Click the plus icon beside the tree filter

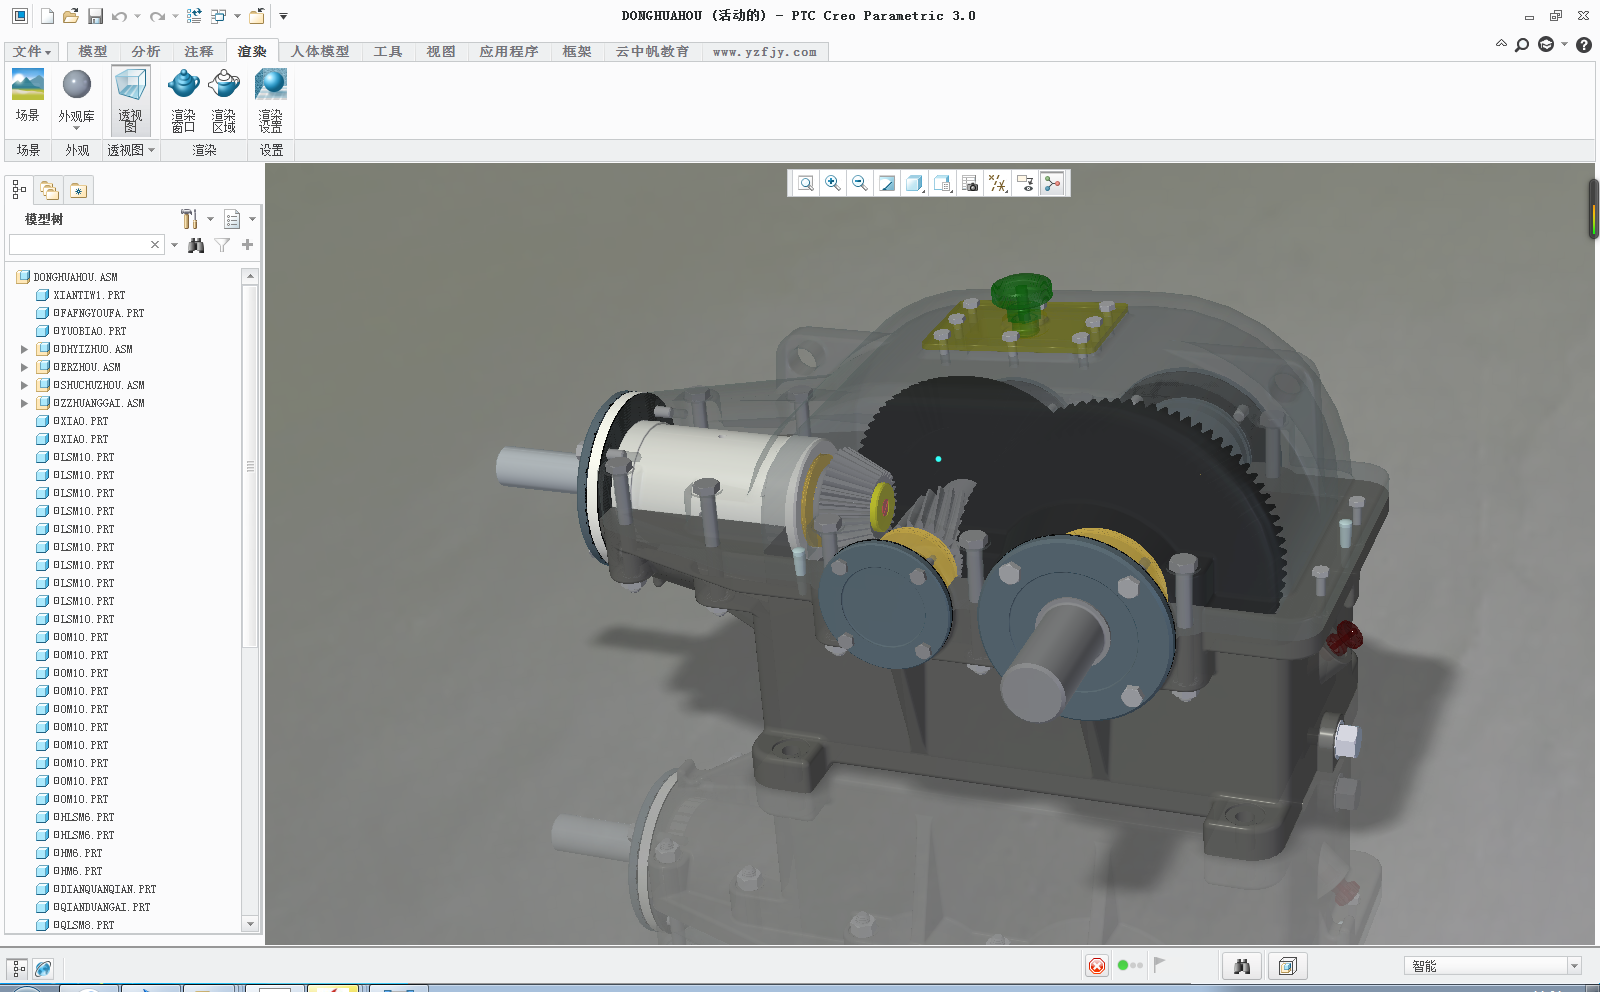pos(247,245)
